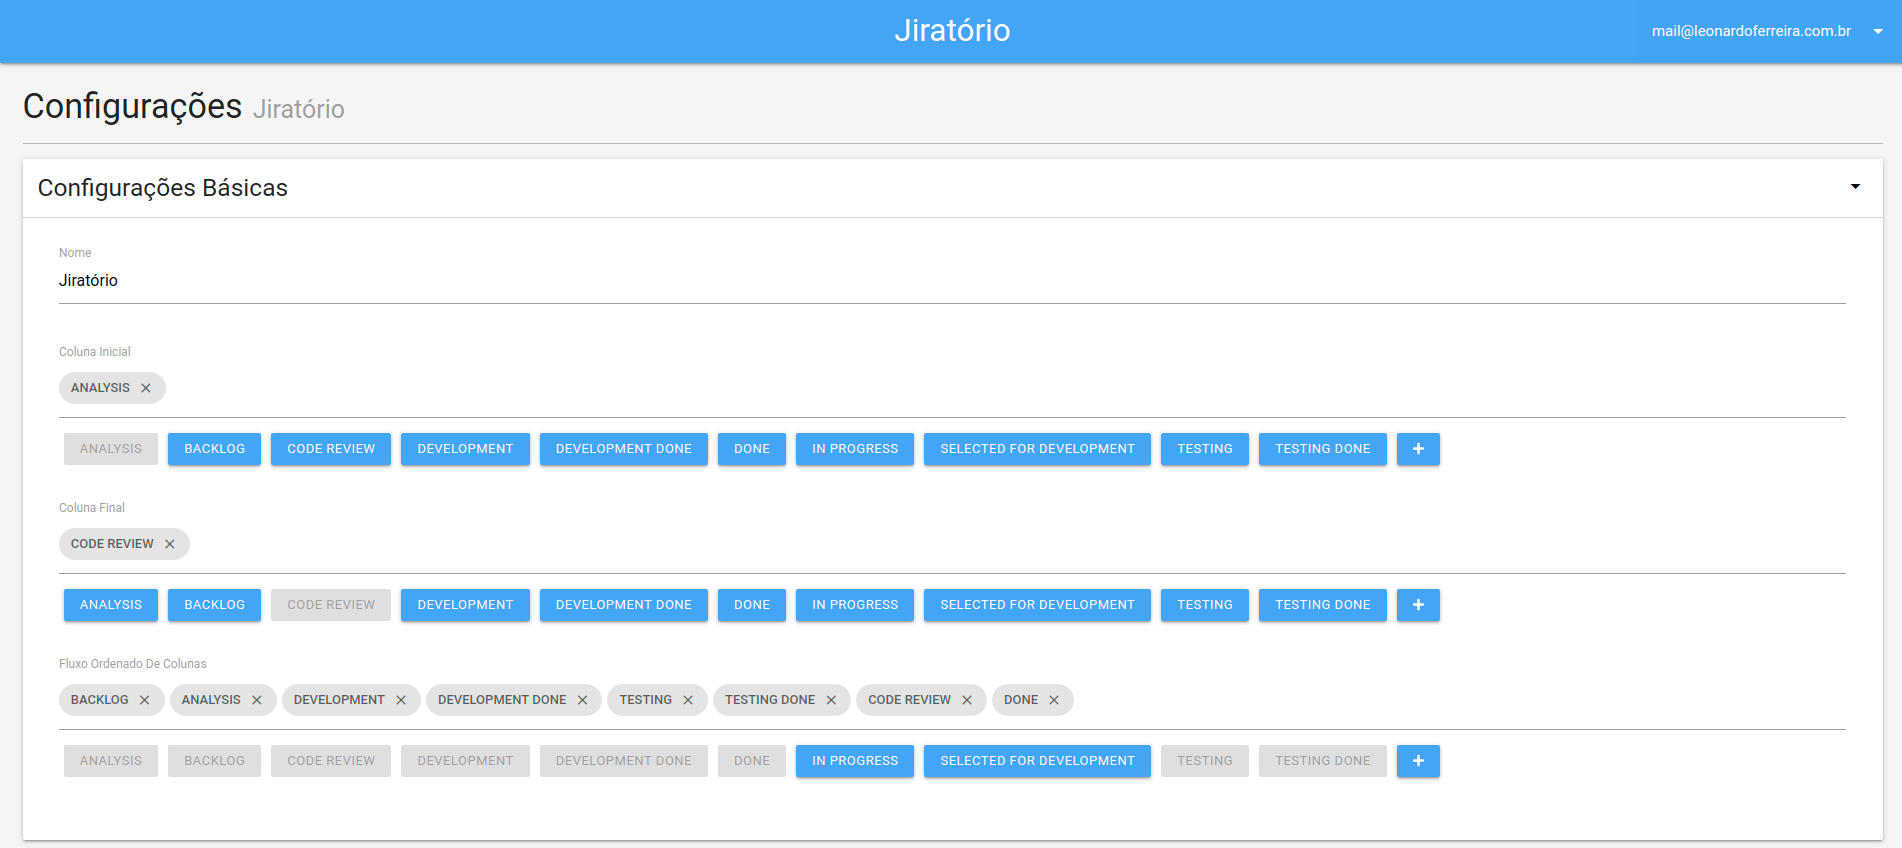Remove DEVELOPMENT chip from Fluxo Ordenado
Screen dimensions: 1902x848
tap(401, 700)
